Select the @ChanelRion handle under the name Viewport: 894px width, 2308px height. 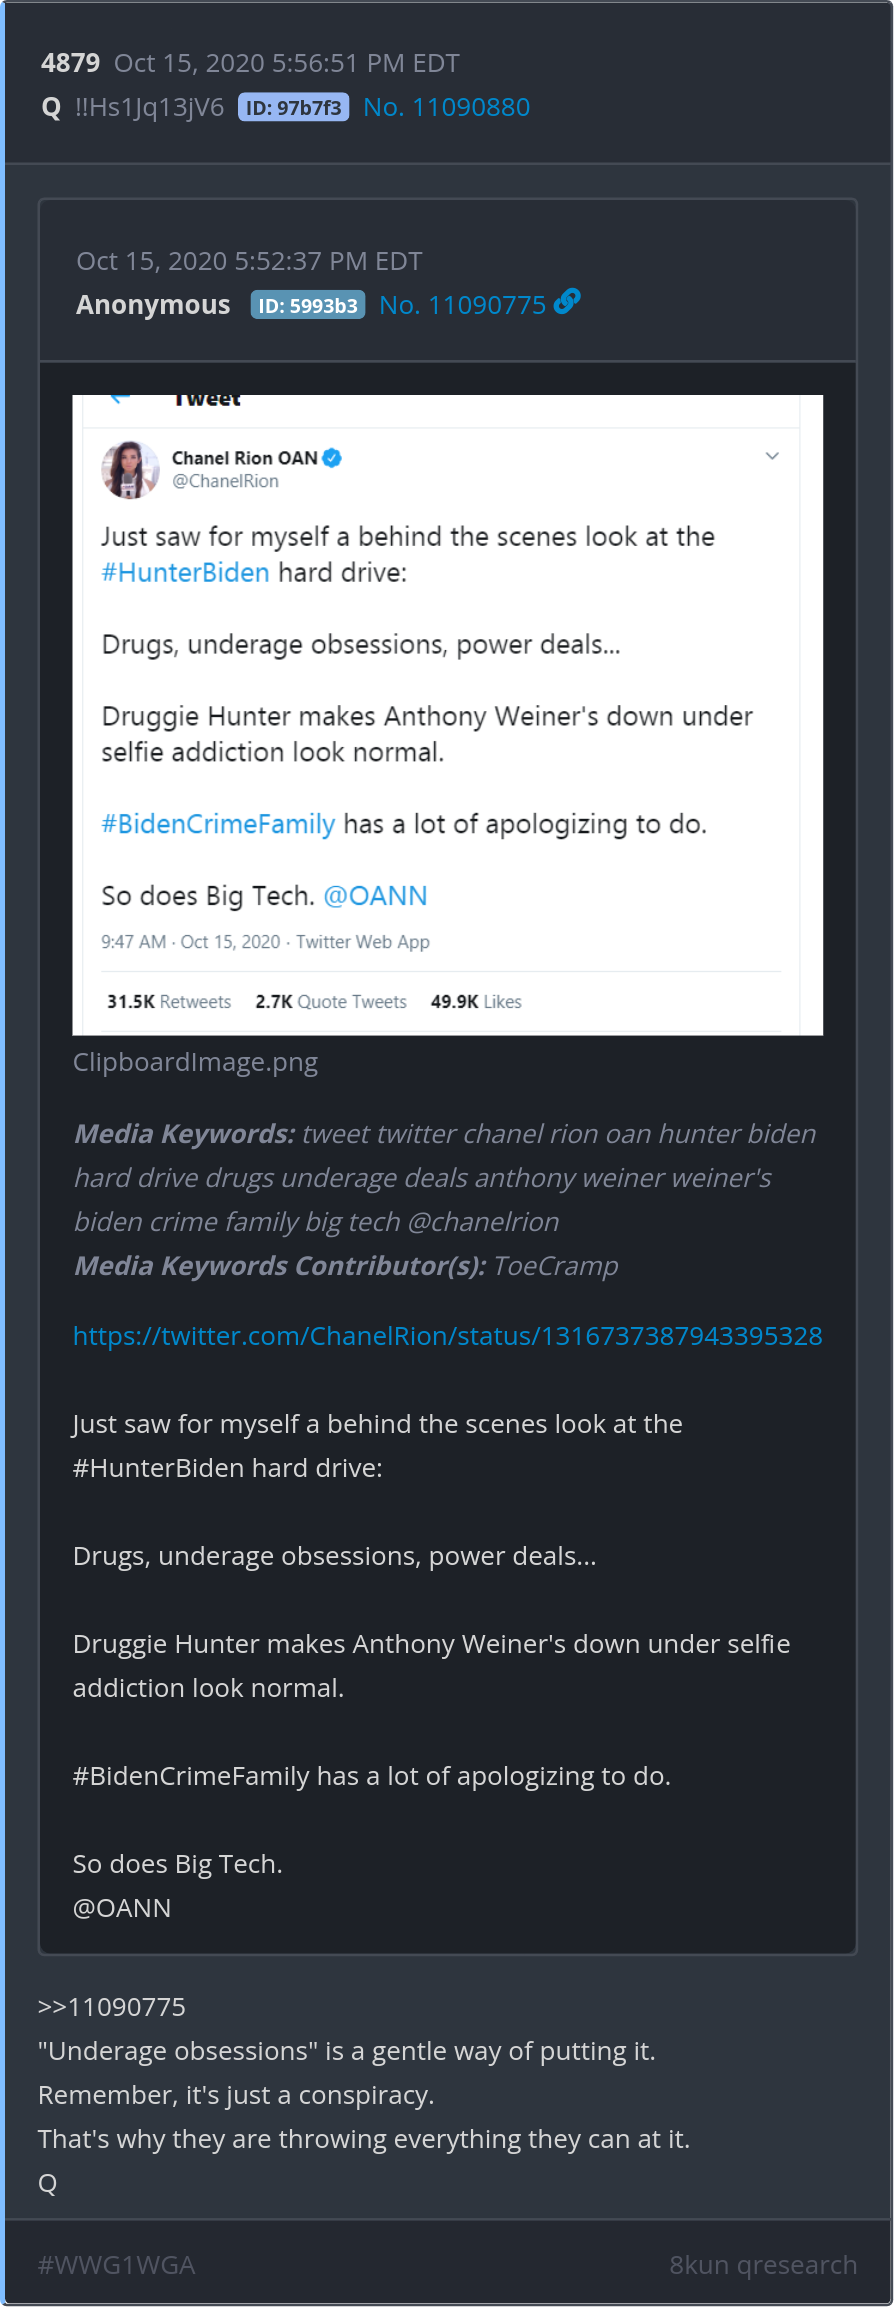(x=225, y=481)
